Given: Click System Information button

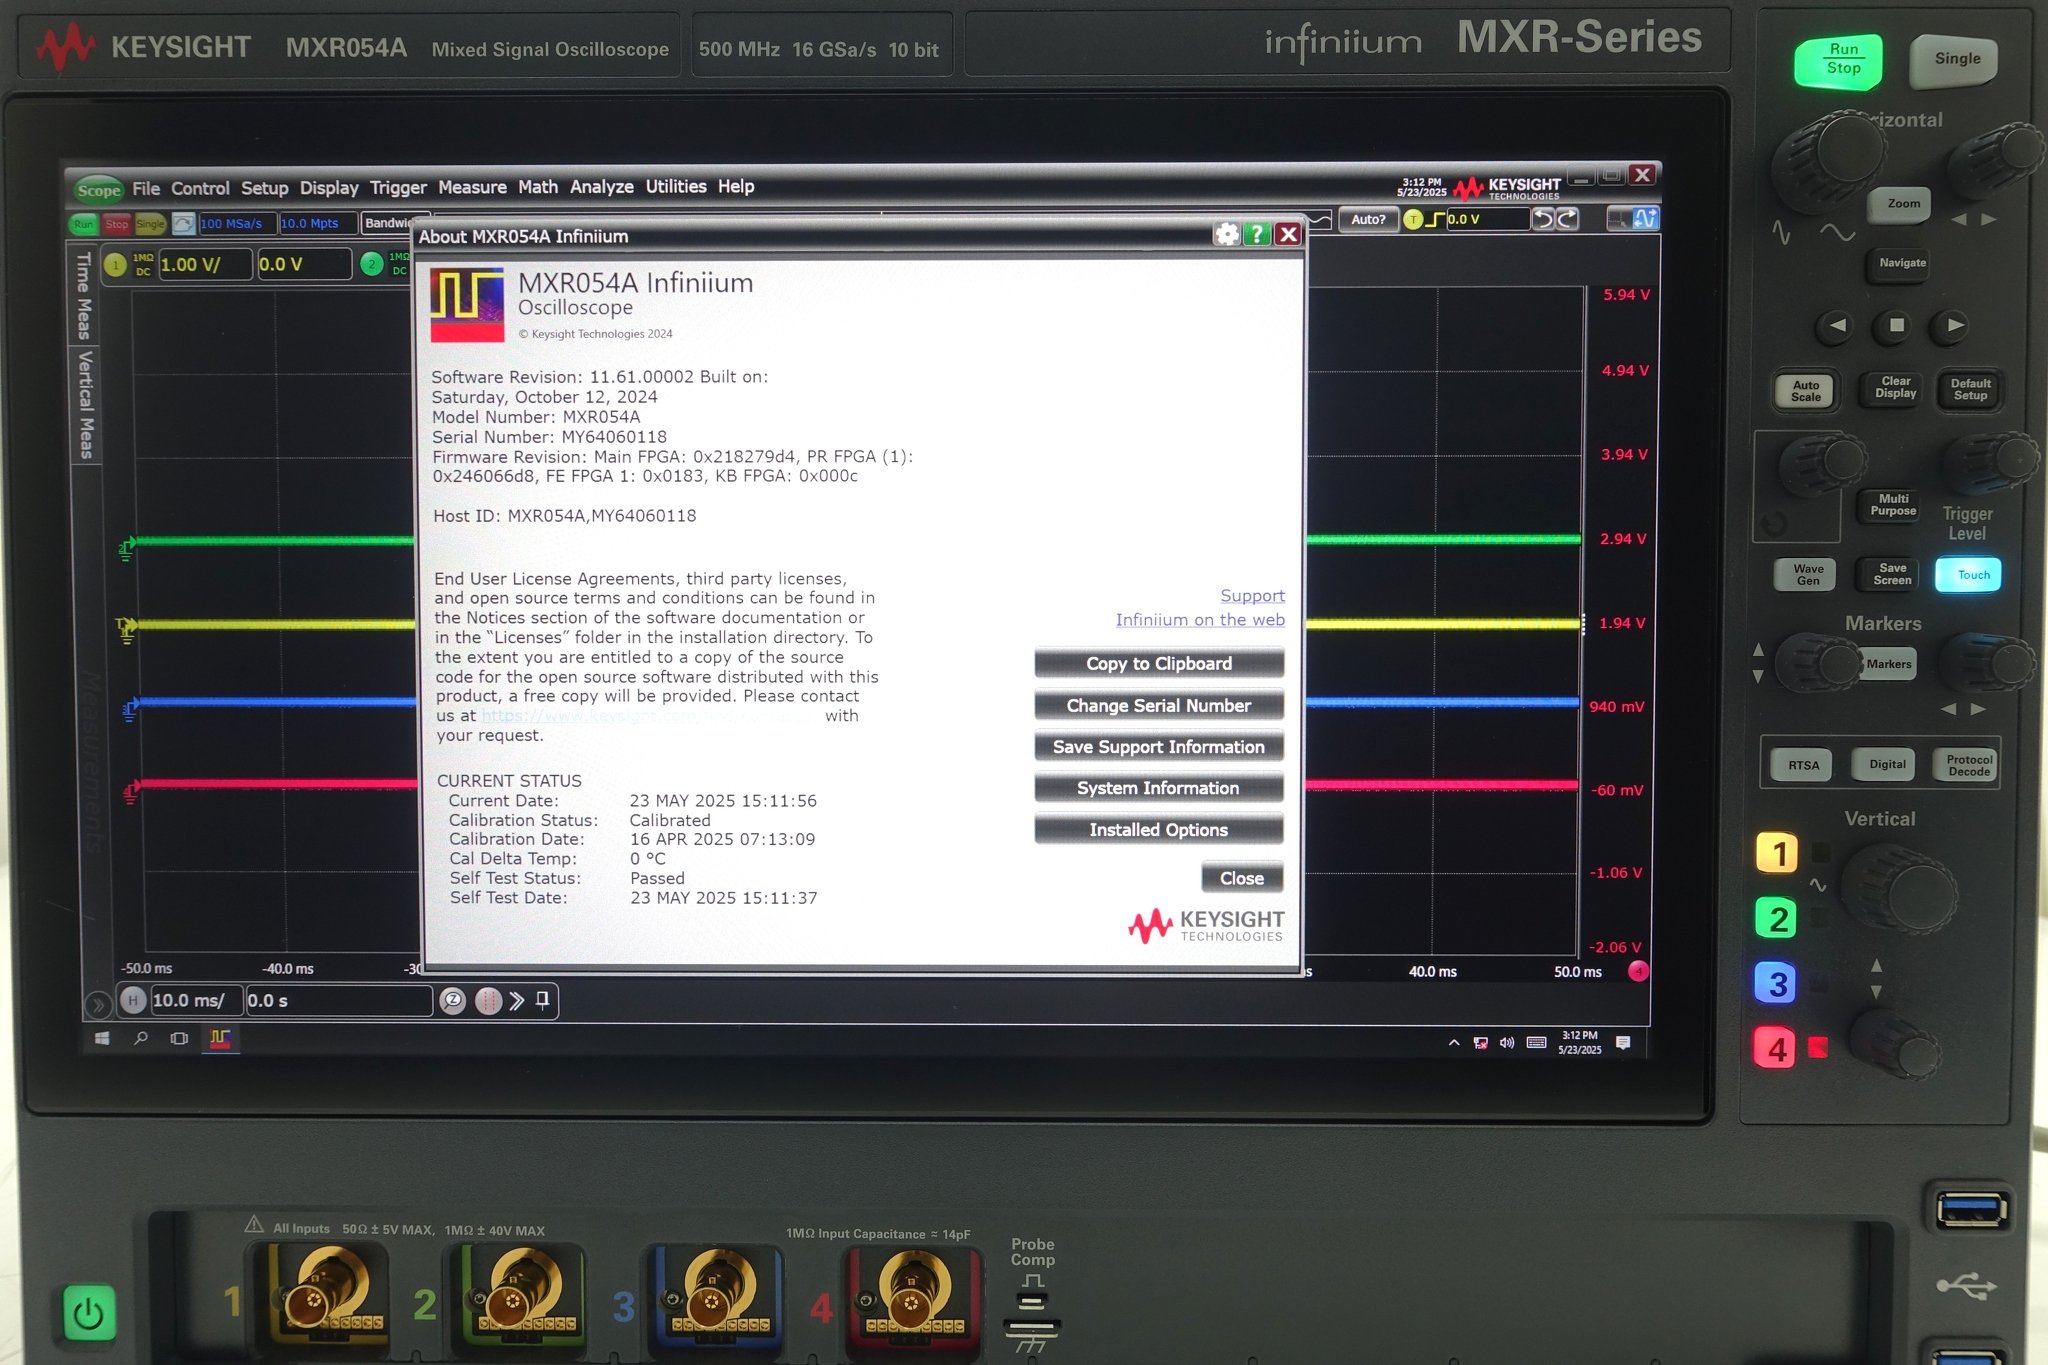Looking at the screenshot, I should tap(1159, 788).
